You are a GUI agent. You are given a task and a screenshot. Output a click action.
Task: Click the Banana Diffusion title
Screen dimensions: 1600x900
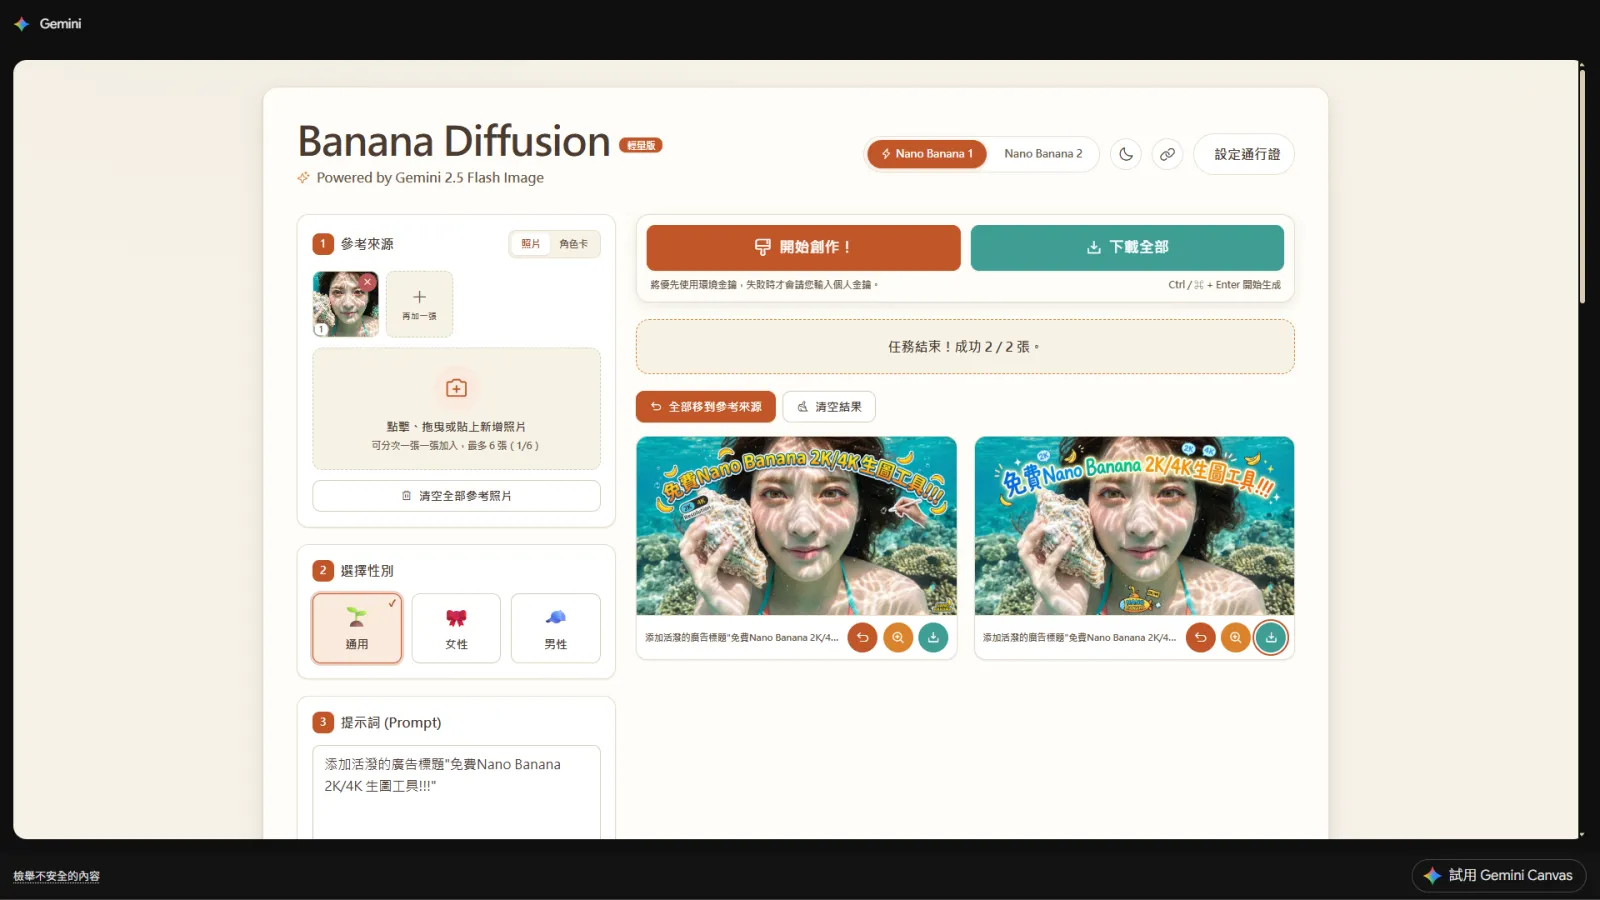point(454,142)
